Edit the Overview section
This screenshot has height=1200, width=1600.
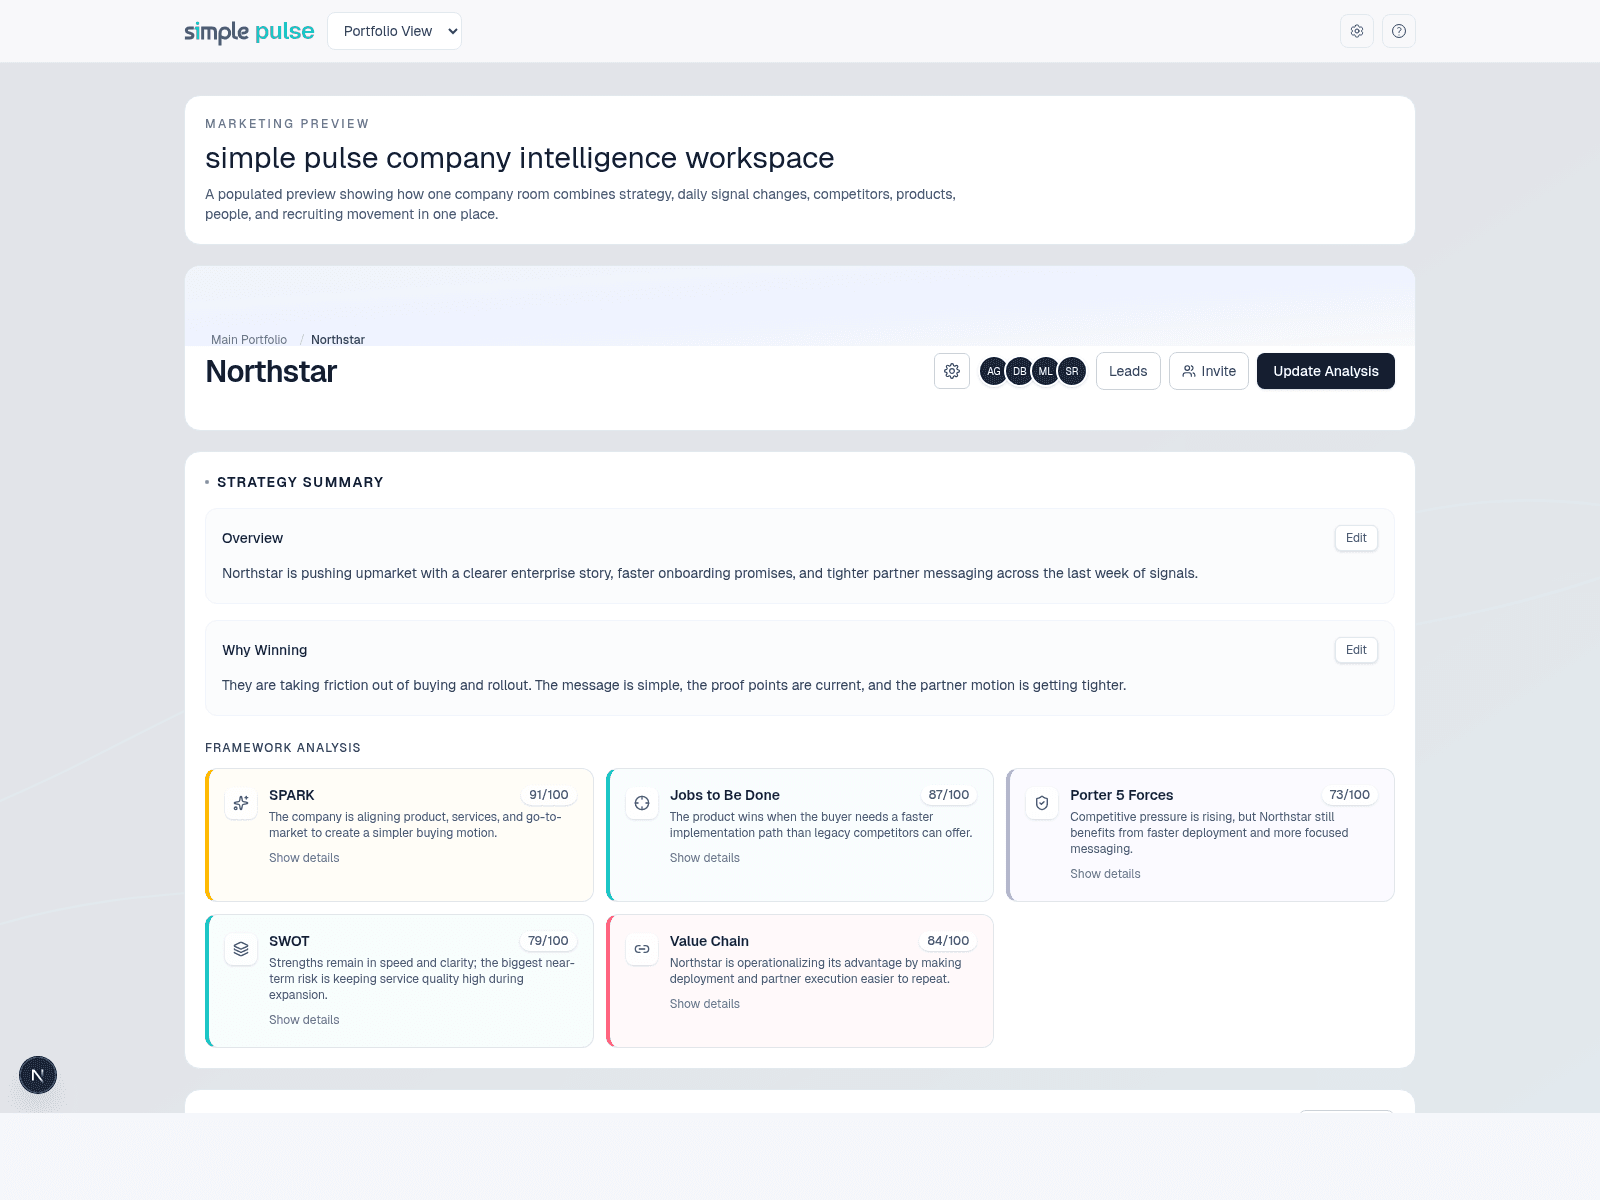pos(1355,538)
